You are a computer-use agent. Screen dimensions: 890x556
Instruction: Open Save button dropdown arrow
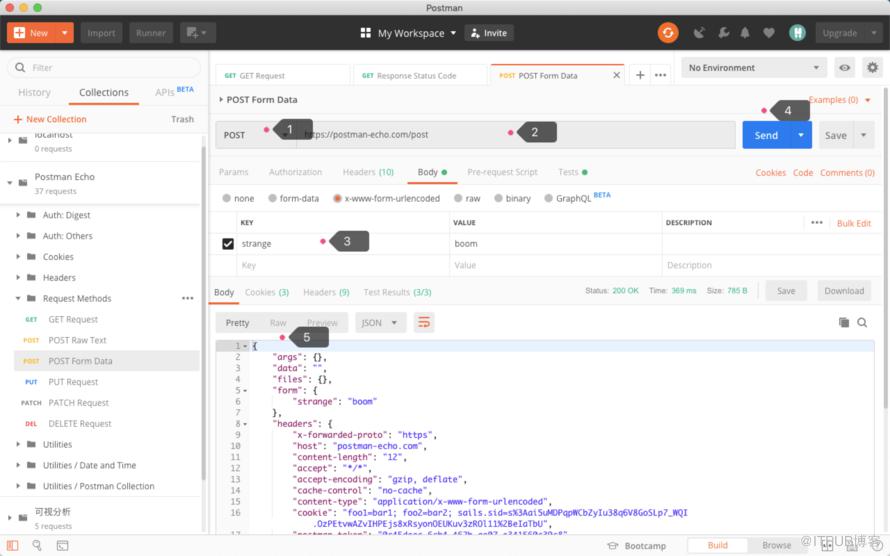tap(863, 135)
